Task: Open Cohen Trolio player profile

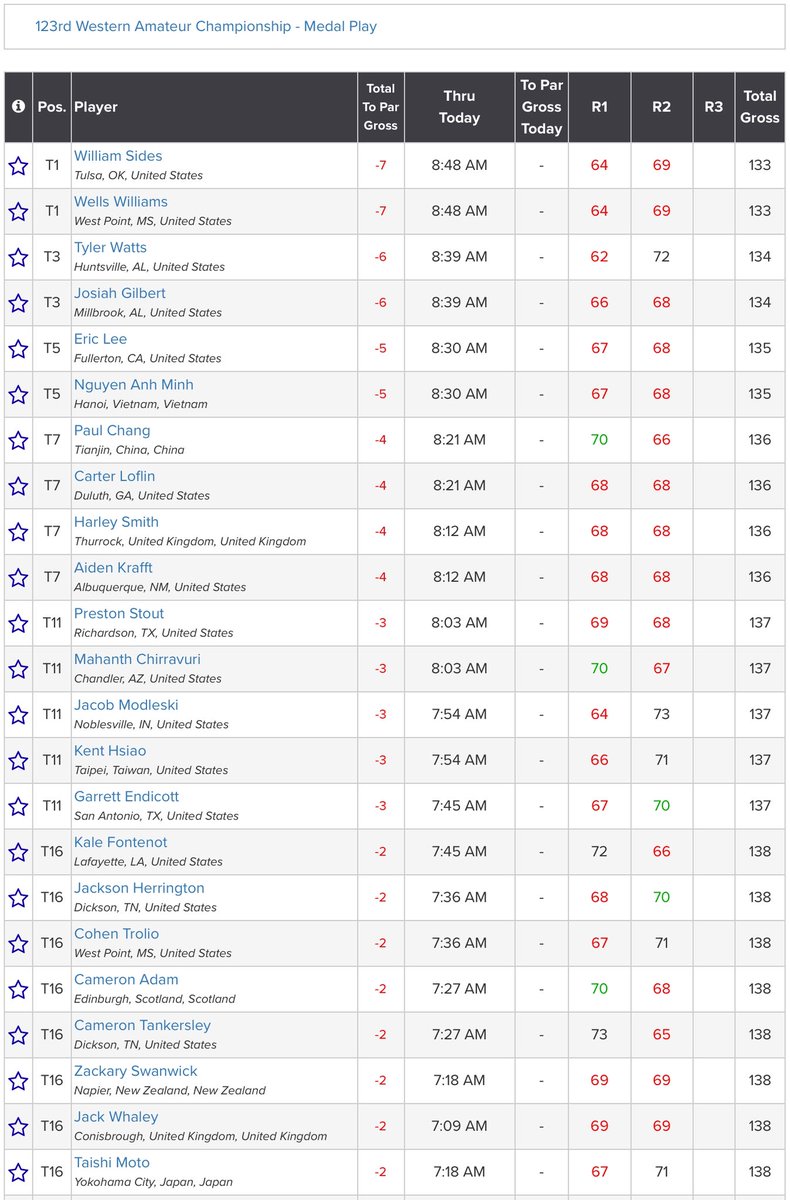Action: [116, 934]
